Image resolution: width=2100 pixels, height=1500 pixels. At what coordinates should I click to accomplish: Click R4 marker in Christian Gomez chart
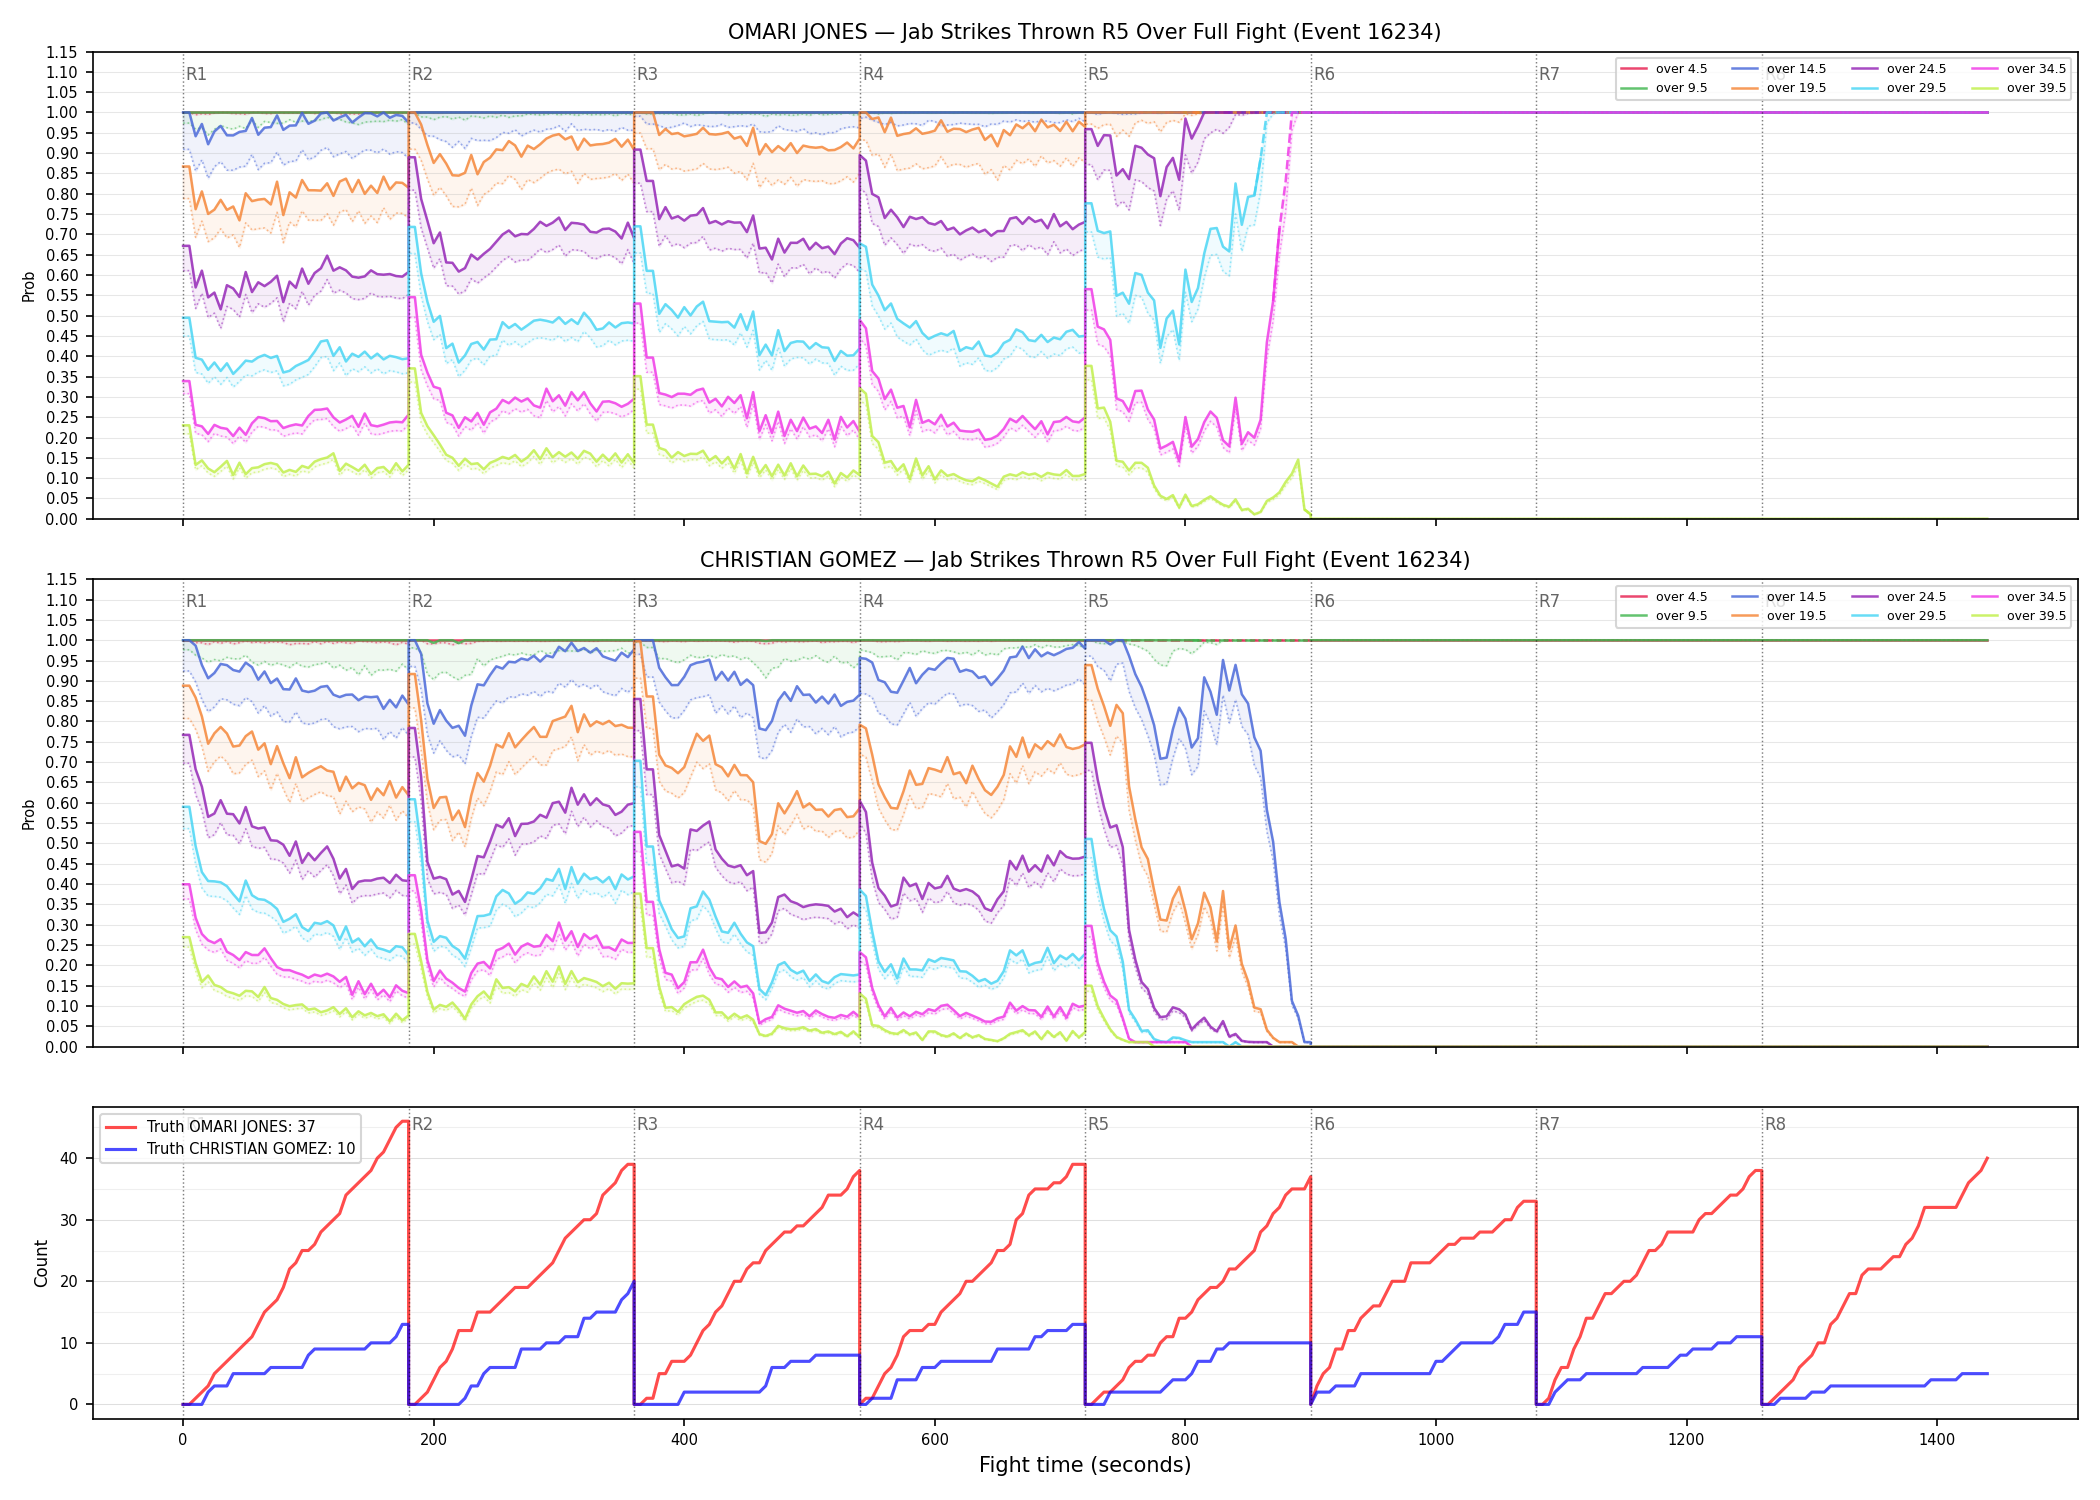tap(873, 601)
